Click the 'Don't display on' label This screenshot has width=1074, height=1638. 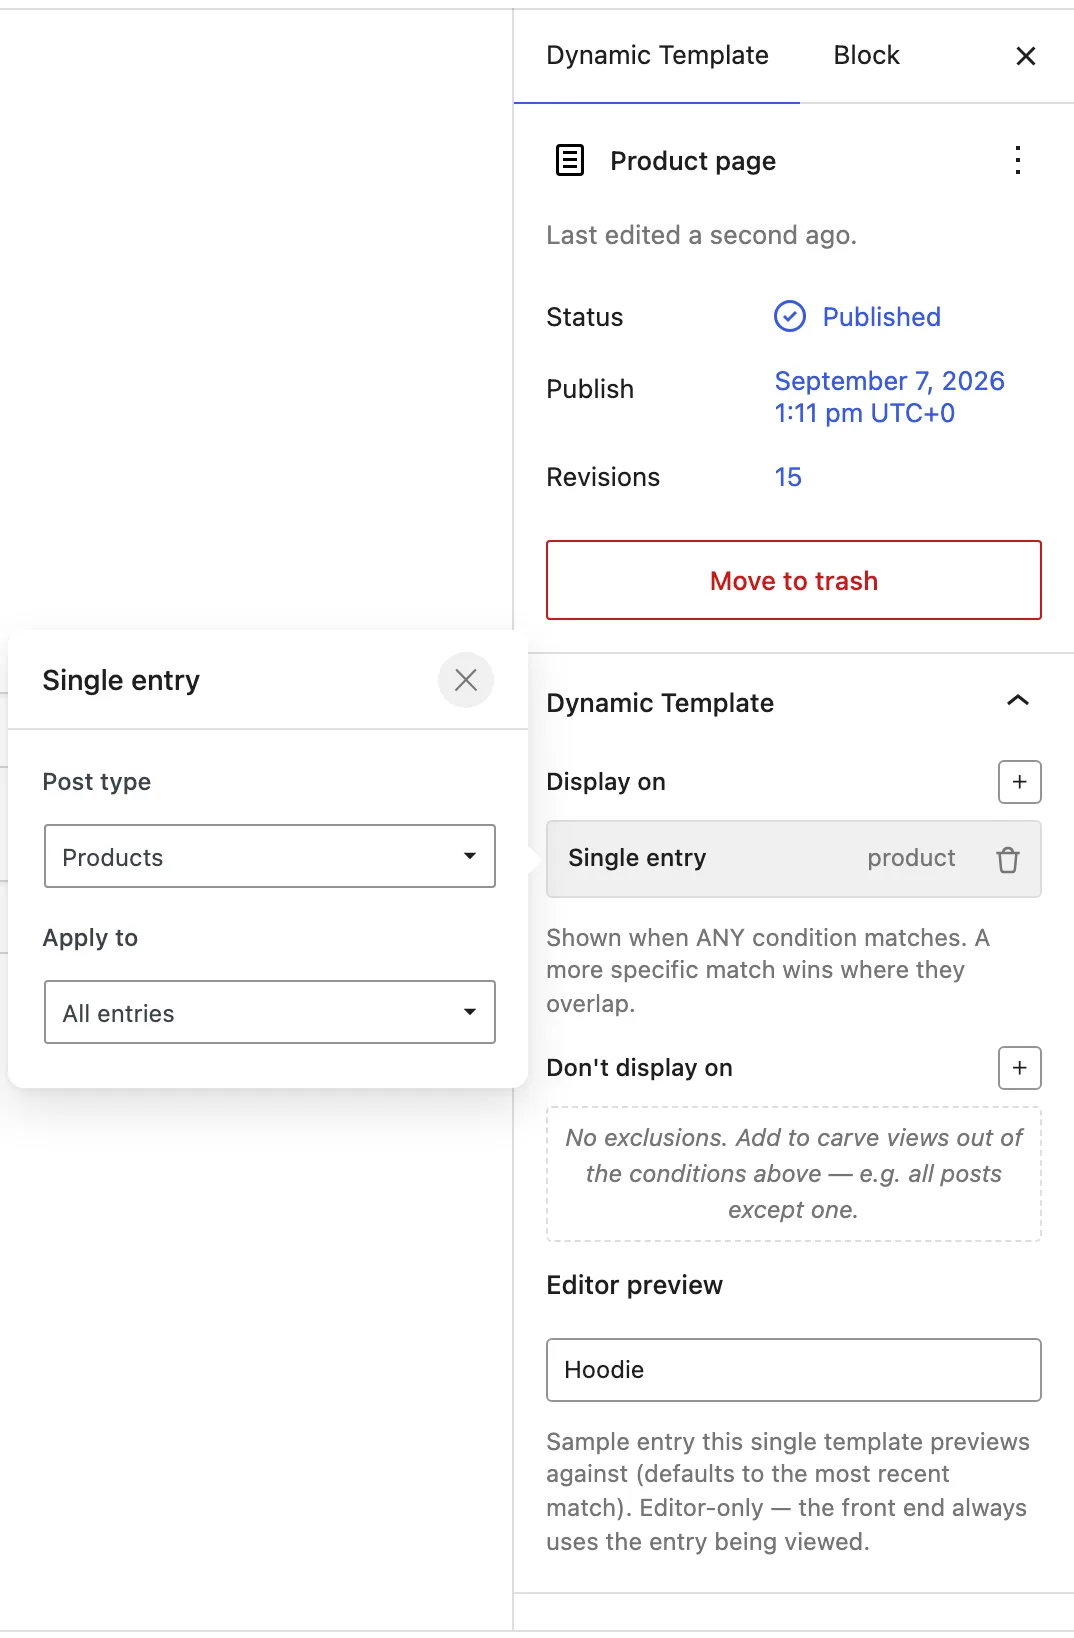tap(639, 1068)
